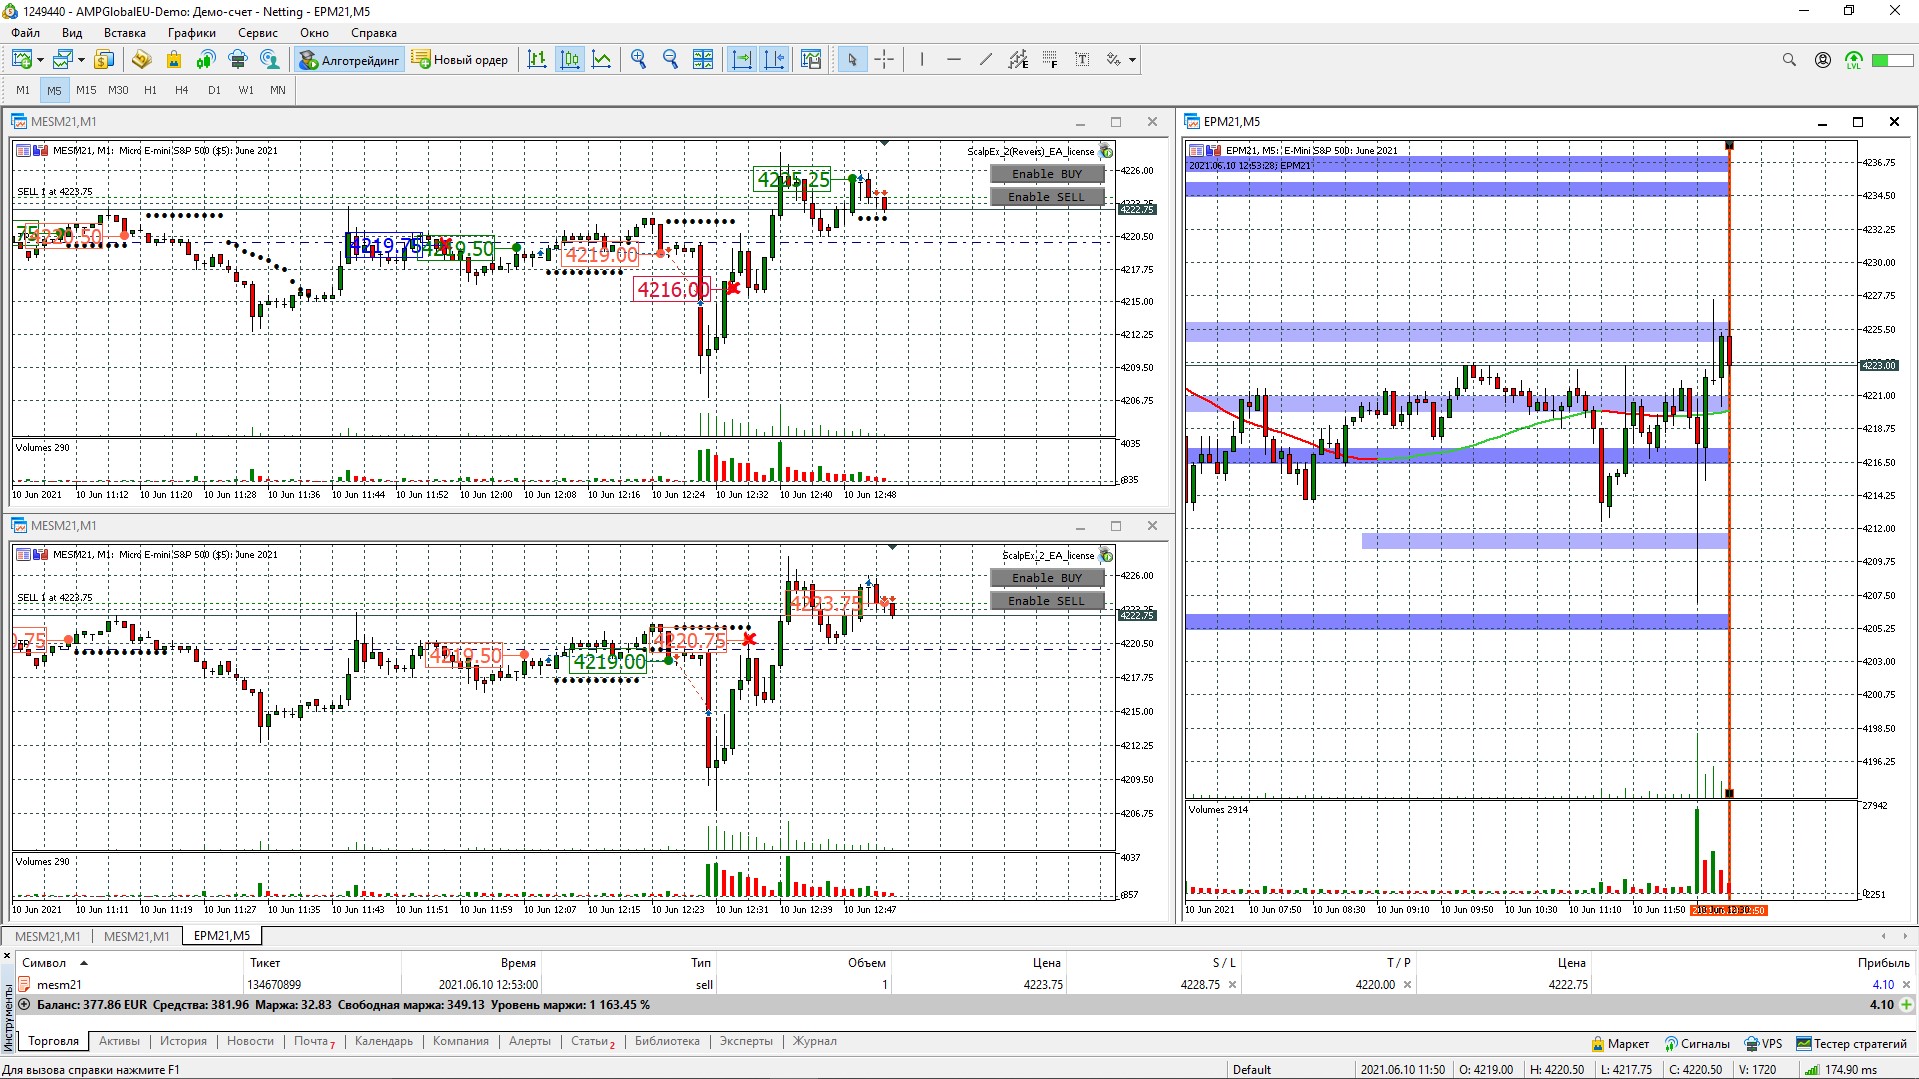The image size is (1919, 1079).
Task: Remove the stop loss 4228.75 with its X
Action: [1232, 985]
